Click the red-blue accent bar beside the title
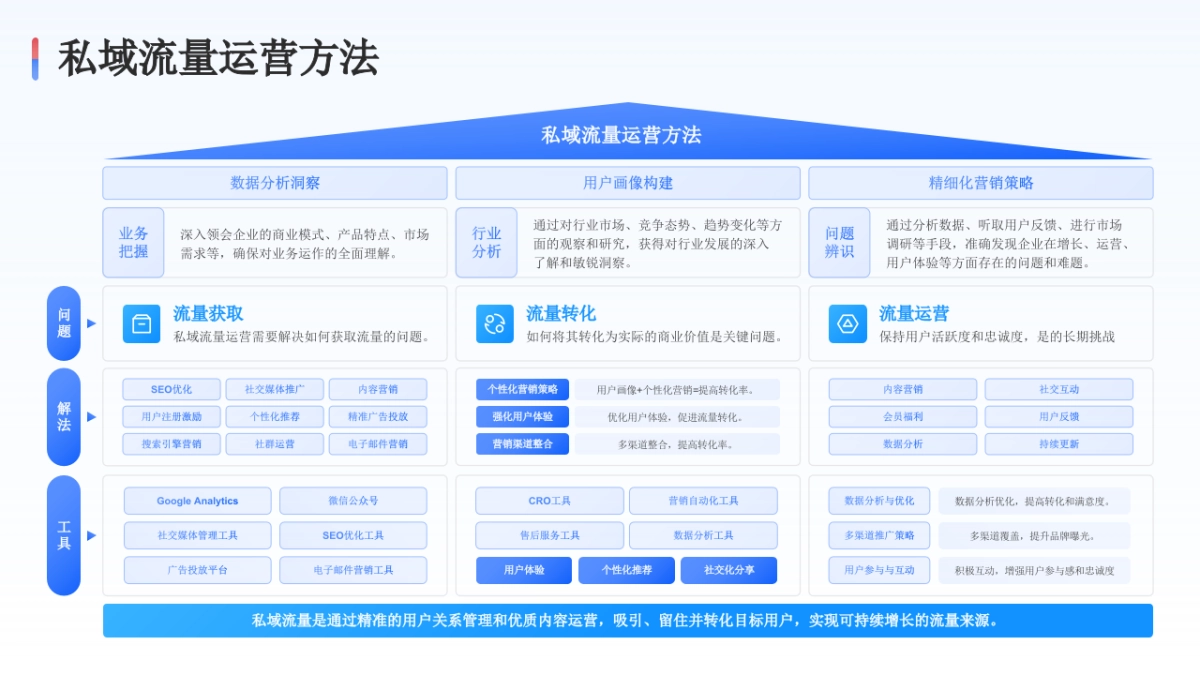1200x675 pixels. click(x=37, y=60)
